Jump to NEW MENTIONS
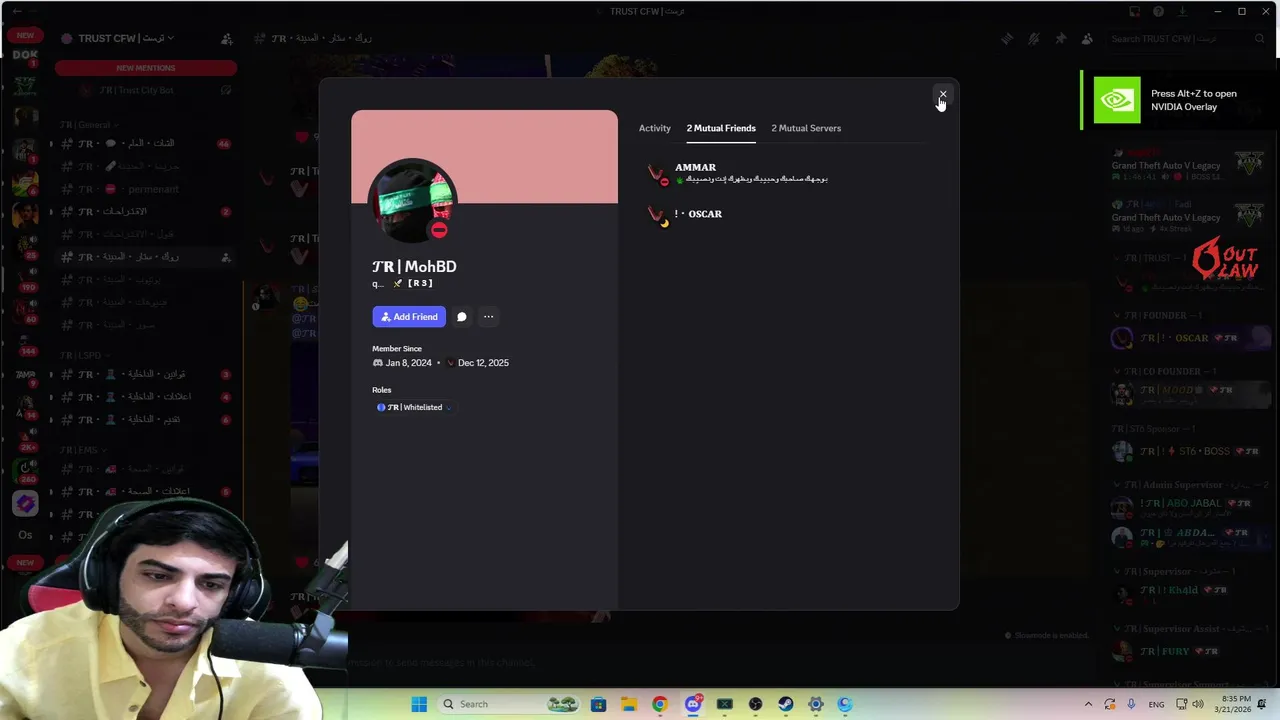This screenshot has height=720, width=1280. tap(146, 68)
